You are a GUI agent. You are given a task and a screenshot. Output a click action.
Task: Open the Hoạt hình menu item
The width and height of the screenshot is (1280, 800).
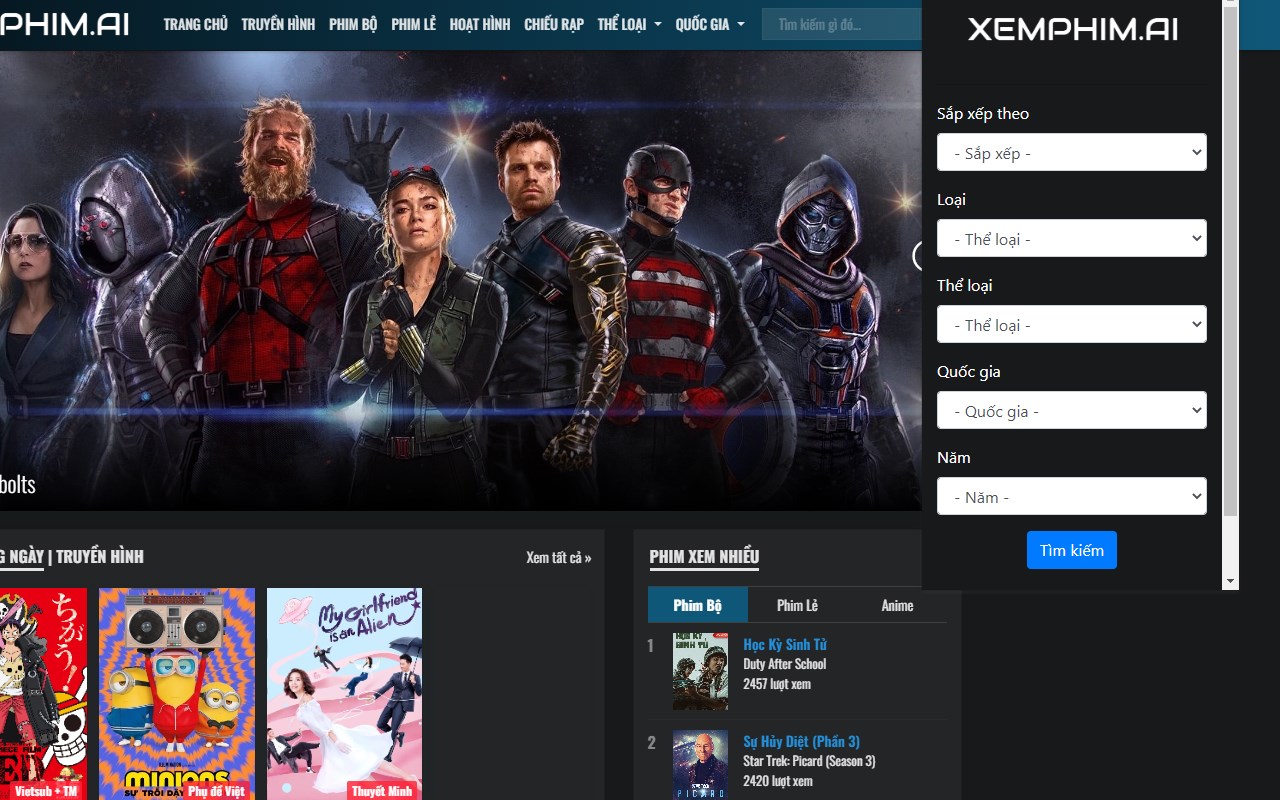coord(480,24)
